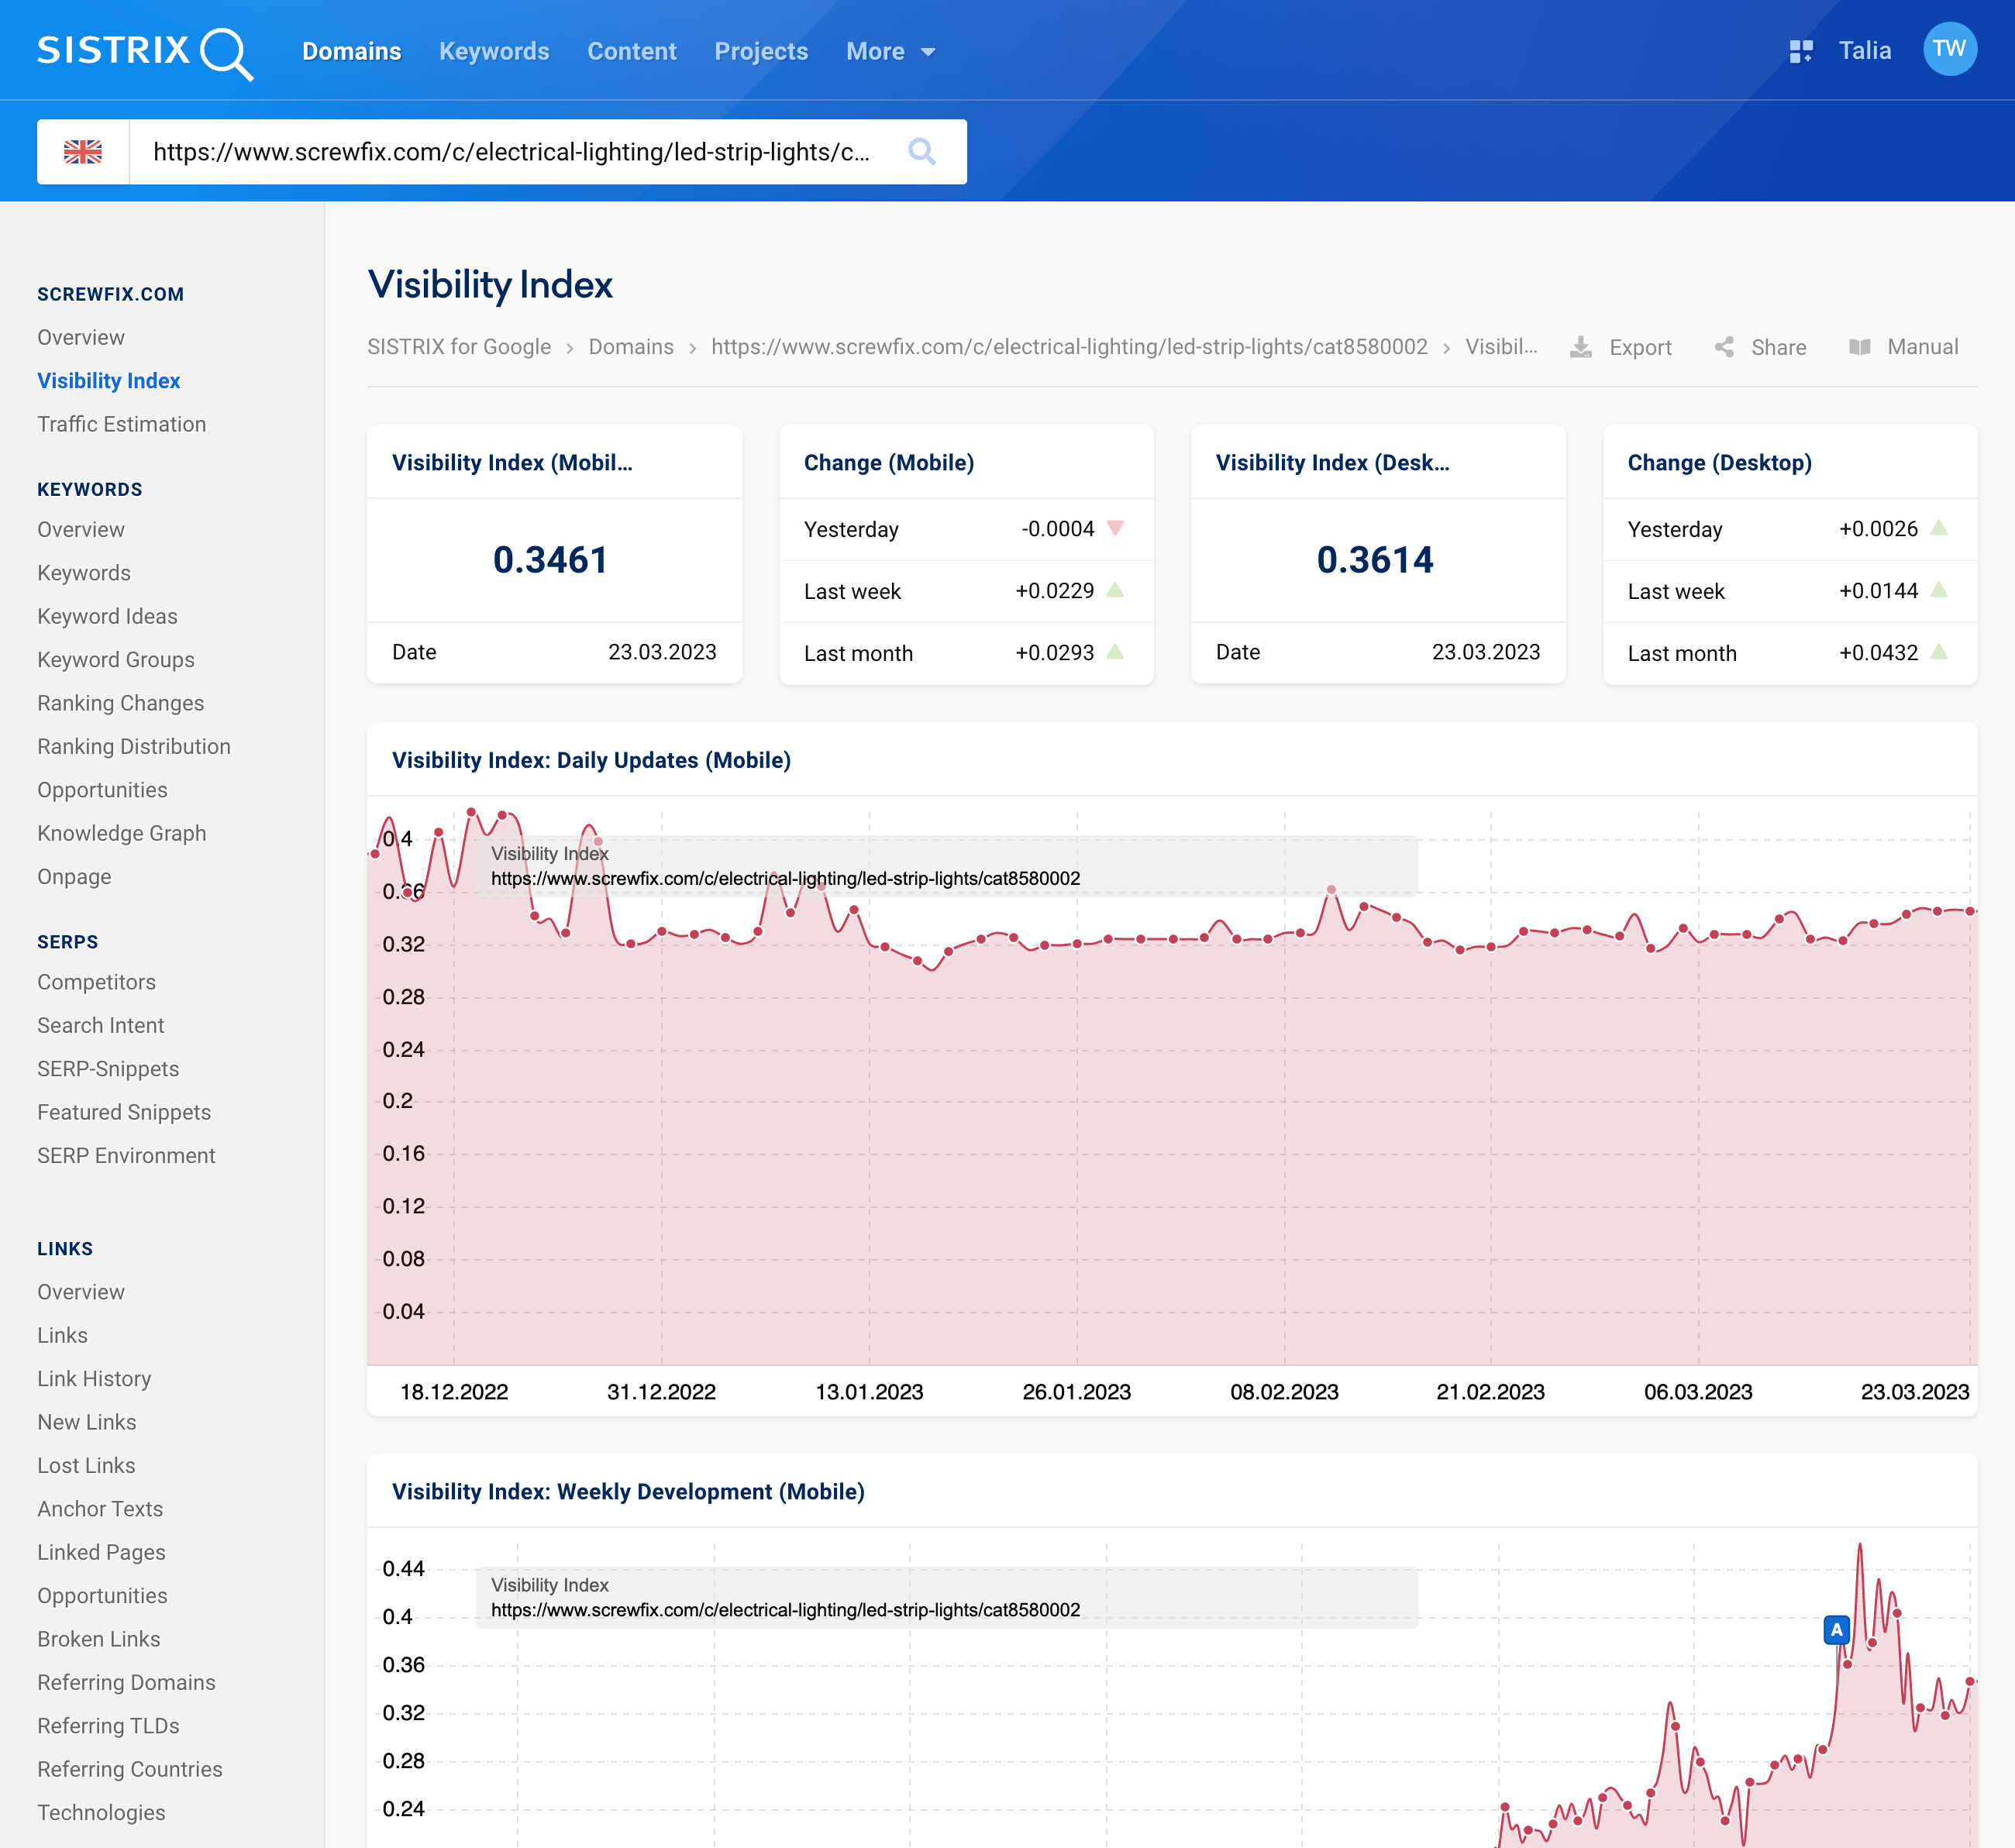Open the TW user avatar

click(x=1949, y=49)
